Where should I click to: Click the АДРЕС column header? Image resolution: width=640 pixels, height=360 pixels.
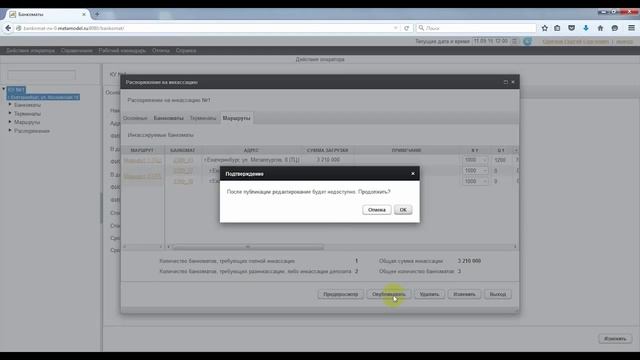[x=251, y=150]
